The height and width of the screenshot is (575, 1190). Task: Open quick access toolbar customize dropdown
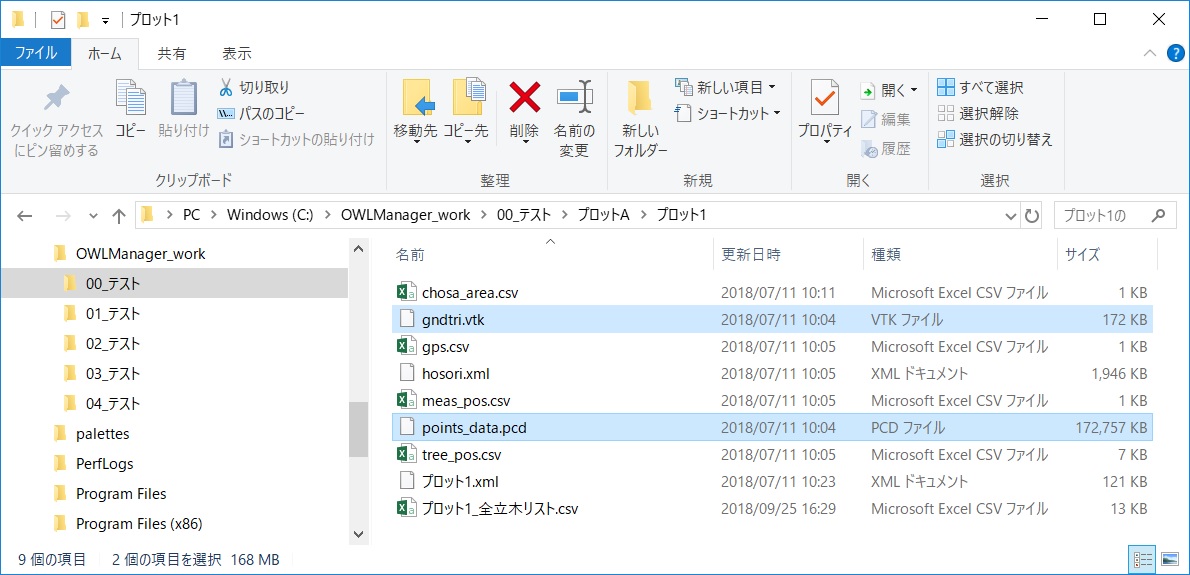105,20
